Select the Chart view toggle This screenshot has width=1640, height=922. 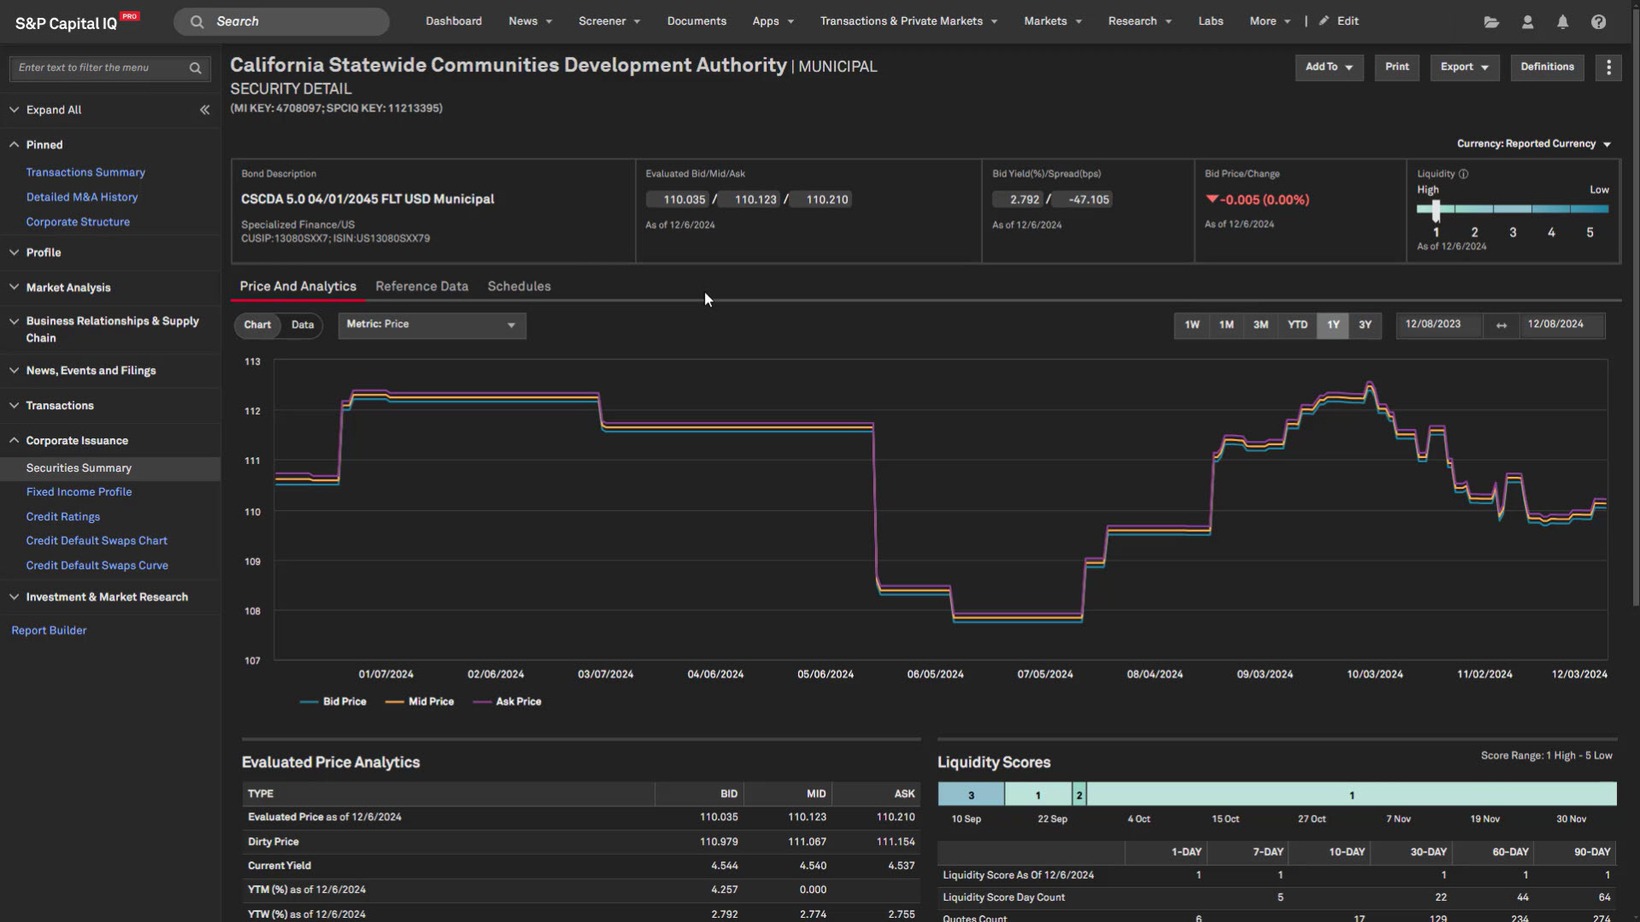click(257, 325)
